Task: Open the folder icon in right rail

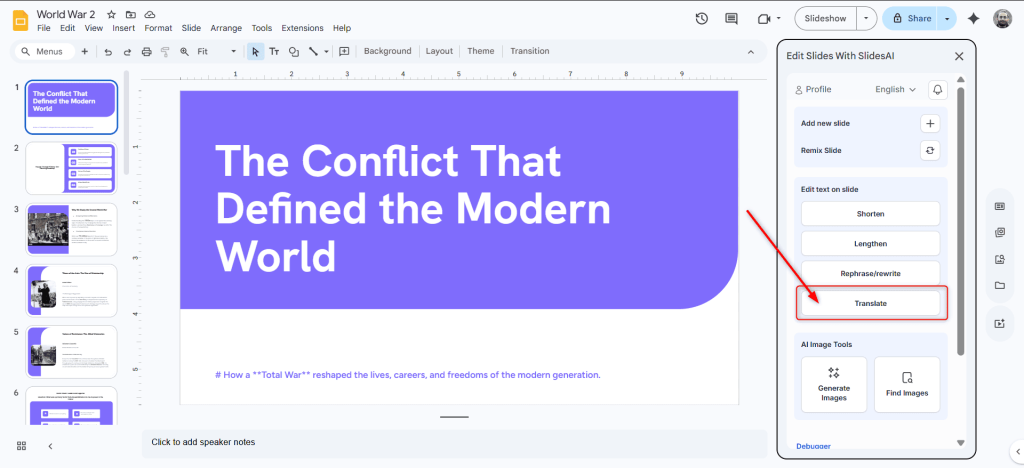Action: (999, 285)
